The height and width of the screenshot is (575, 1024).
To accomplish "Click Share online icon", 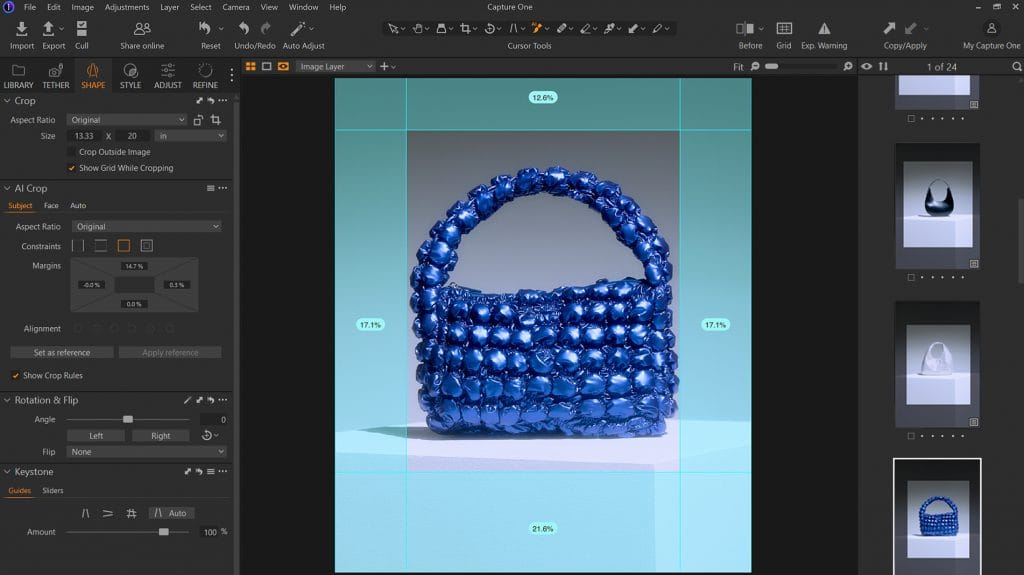I will tap(142, 29).
